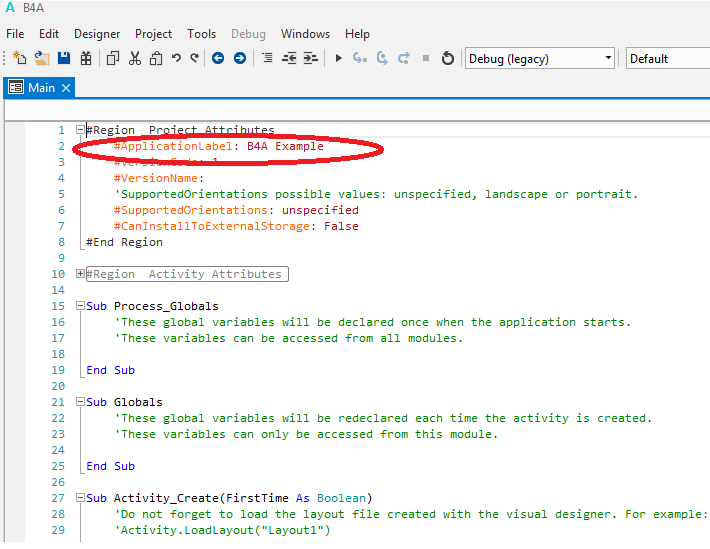This screenshot has height=549, width=710.
Task: Run the project with the play icon
Action: [x=338, y=58]
